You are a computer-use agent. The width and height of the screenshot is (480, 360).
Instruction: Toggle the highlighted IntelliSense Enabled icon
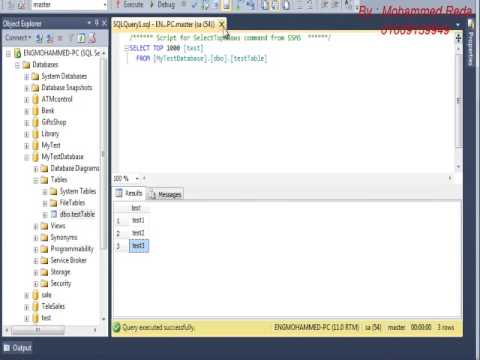pyautogui.click(x=226, y=5)
